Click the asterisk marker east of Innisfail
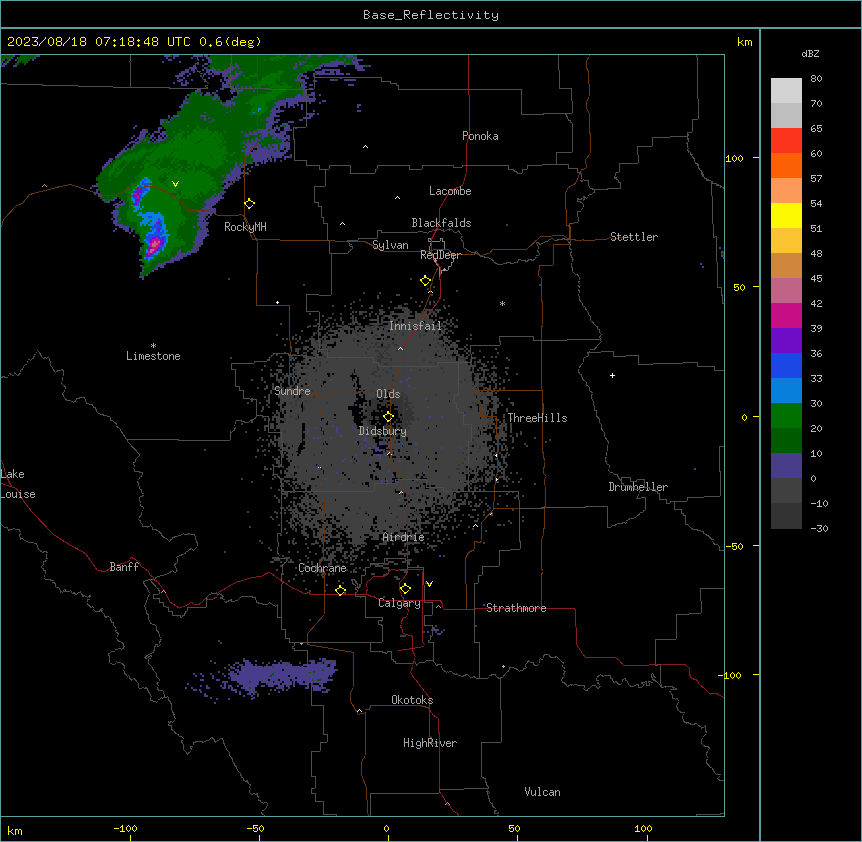This screenshot has width=862, height=842. (x=502, y=303)
